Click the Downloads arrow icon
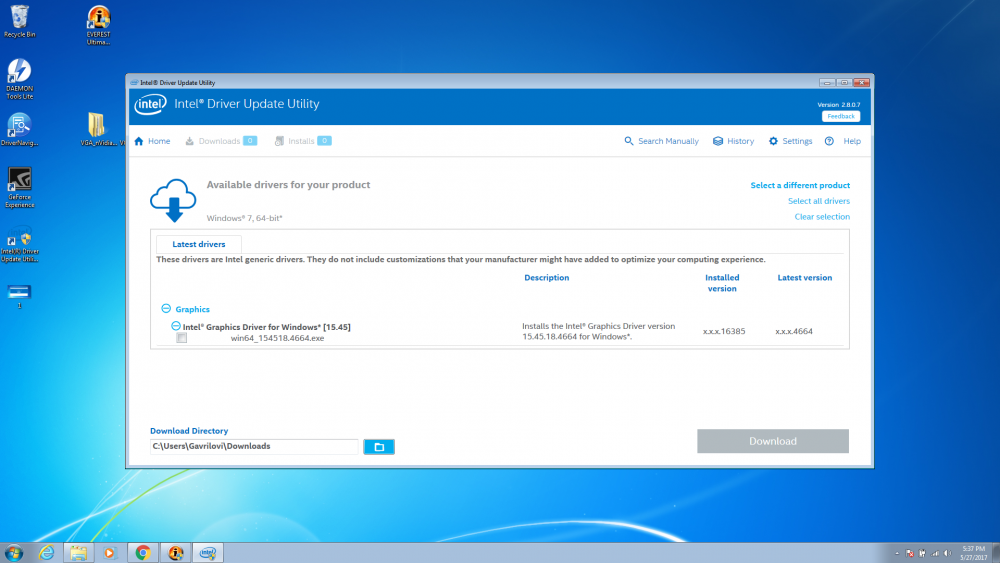Viewport: 1000px width, 563px height. pos(189,141)
